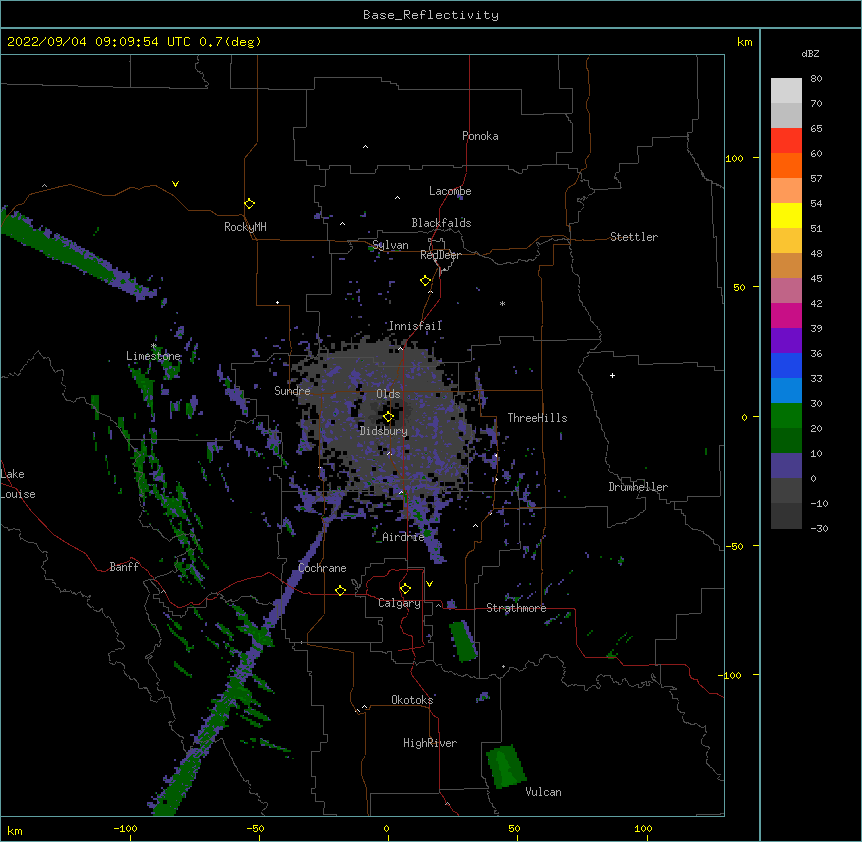Click the -30 value in the dBZ legend
The image size is (862, 842).
[819, 528]
